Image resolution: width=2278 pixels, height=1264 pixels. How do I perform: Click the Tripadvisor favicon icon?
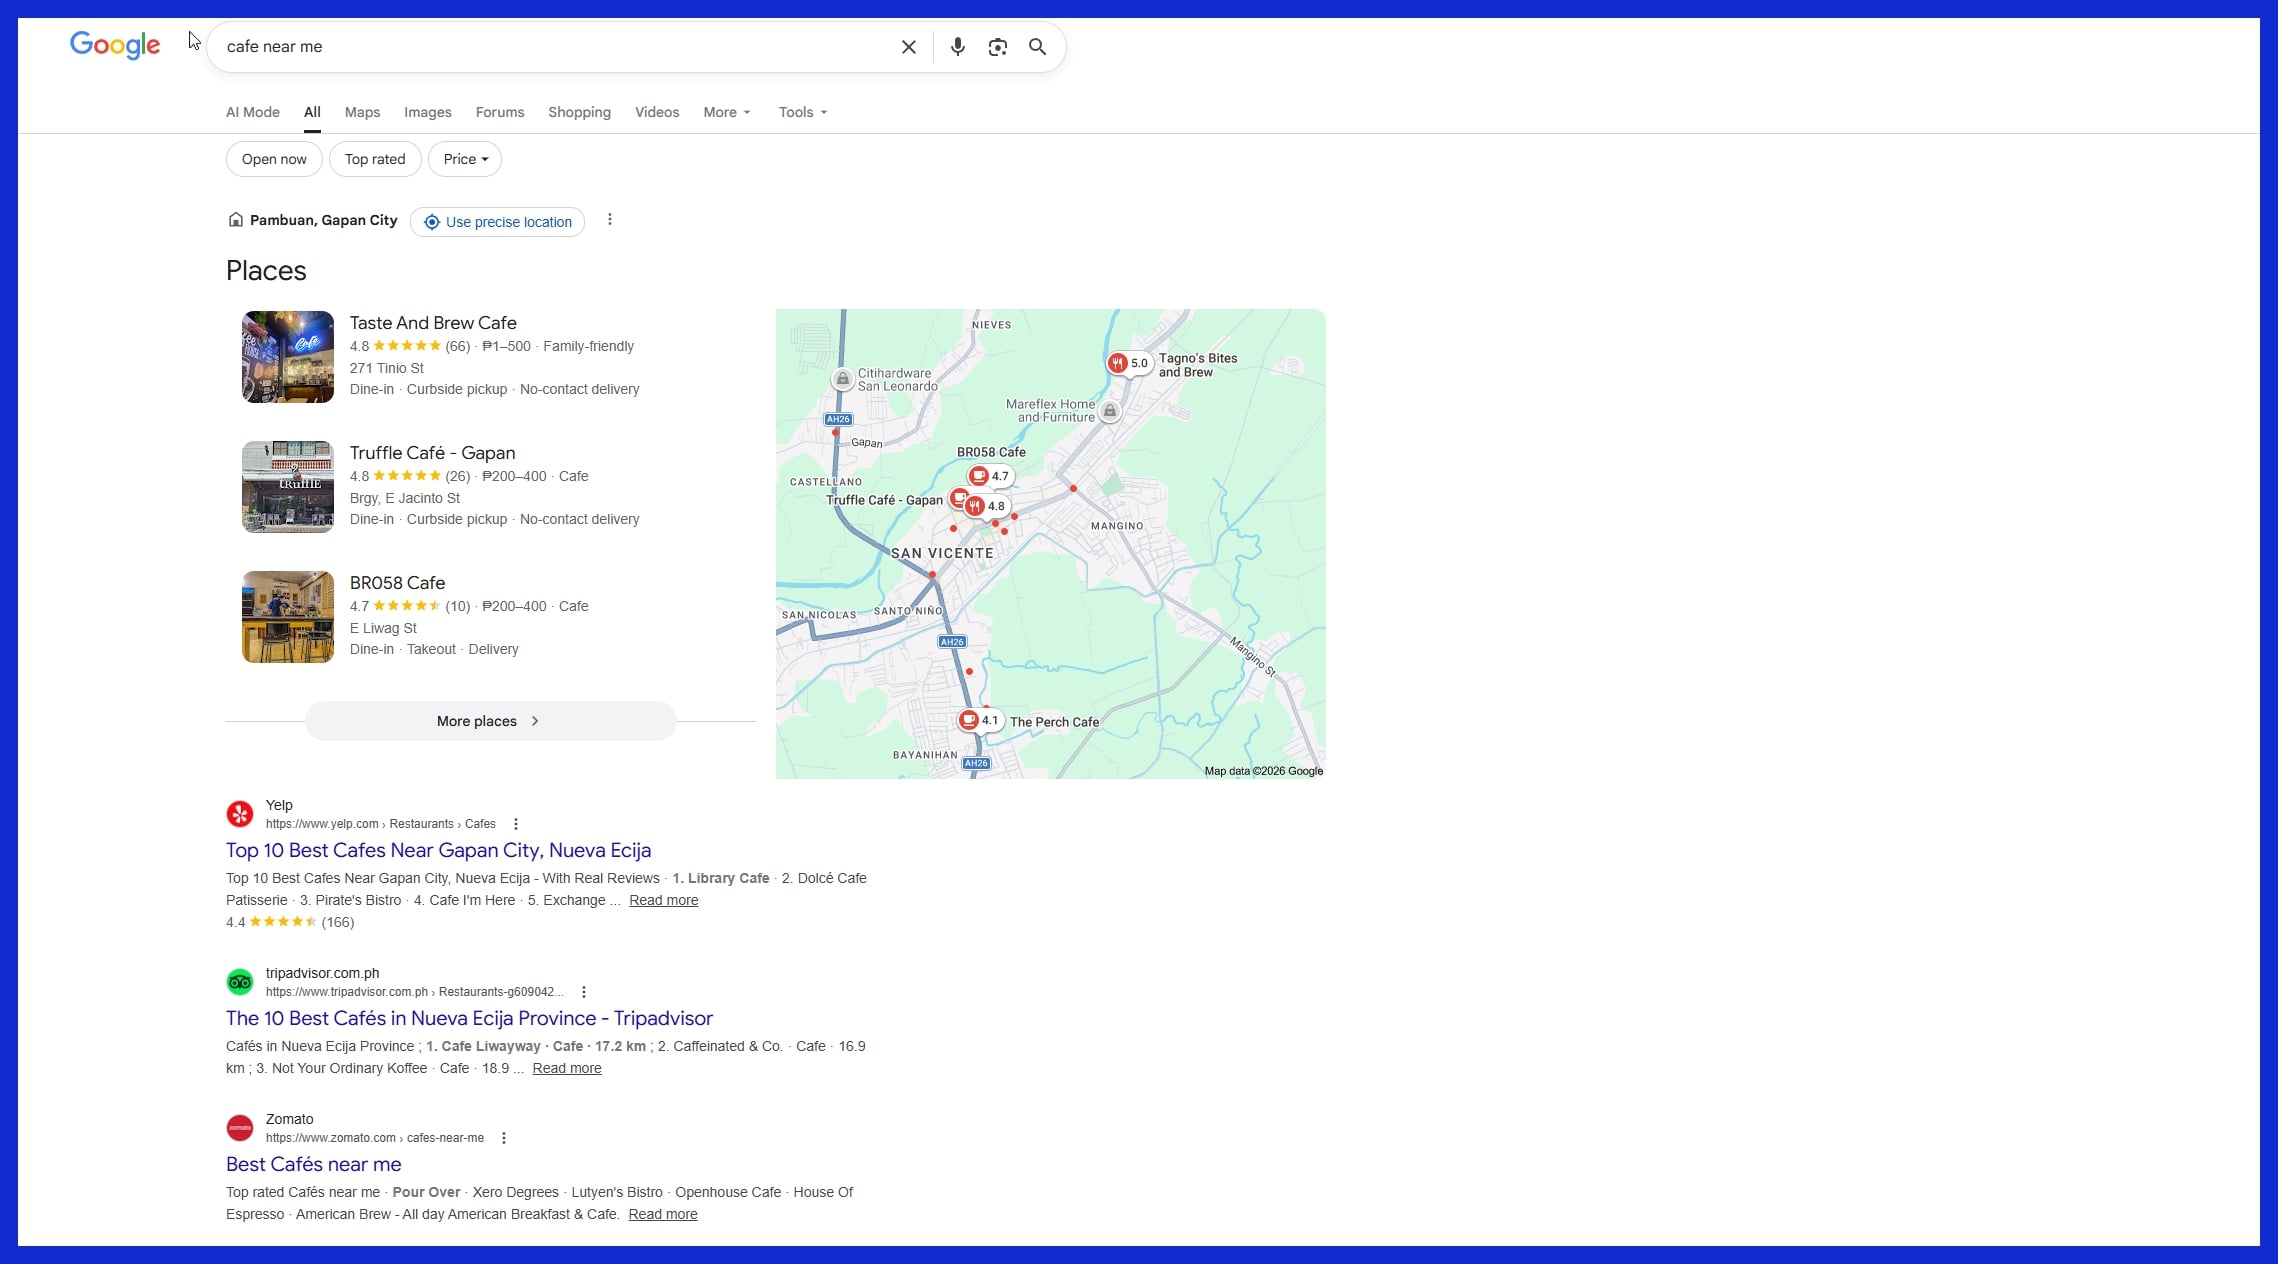pyautogui.click(x=240, y=982)
